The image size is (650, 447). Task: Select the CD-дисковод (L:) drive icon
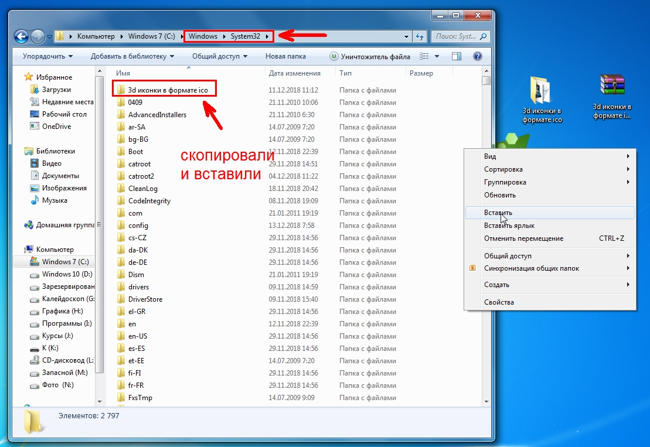tap(34, 360)
